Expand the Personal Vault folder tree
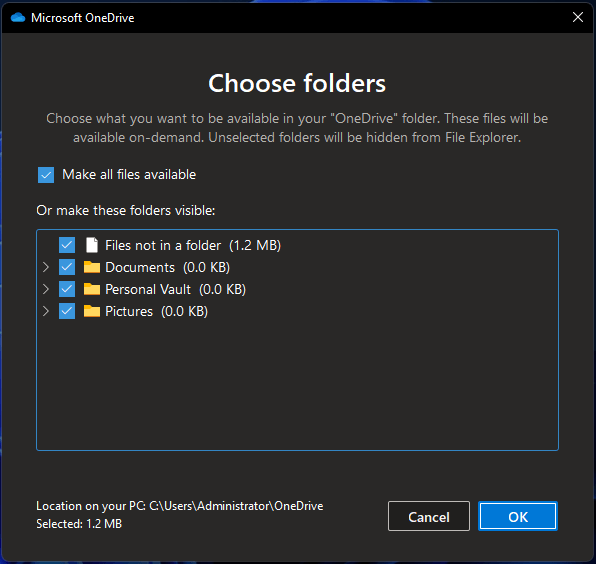This screenshot has height=564, width=596. 46,289
